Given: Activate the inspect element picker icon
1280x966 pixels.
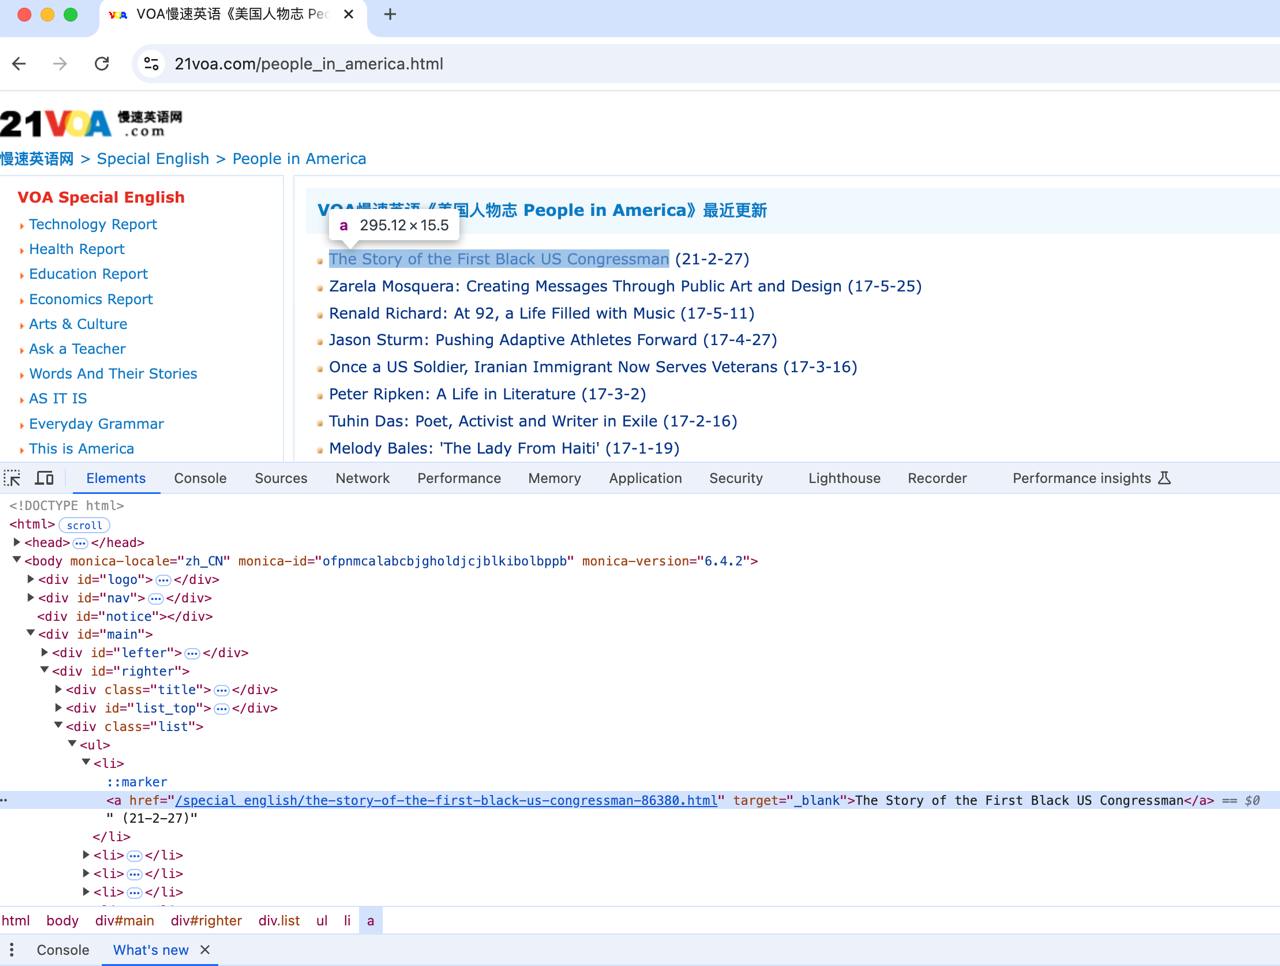Looking at the screenshot, I should (12, 478).
